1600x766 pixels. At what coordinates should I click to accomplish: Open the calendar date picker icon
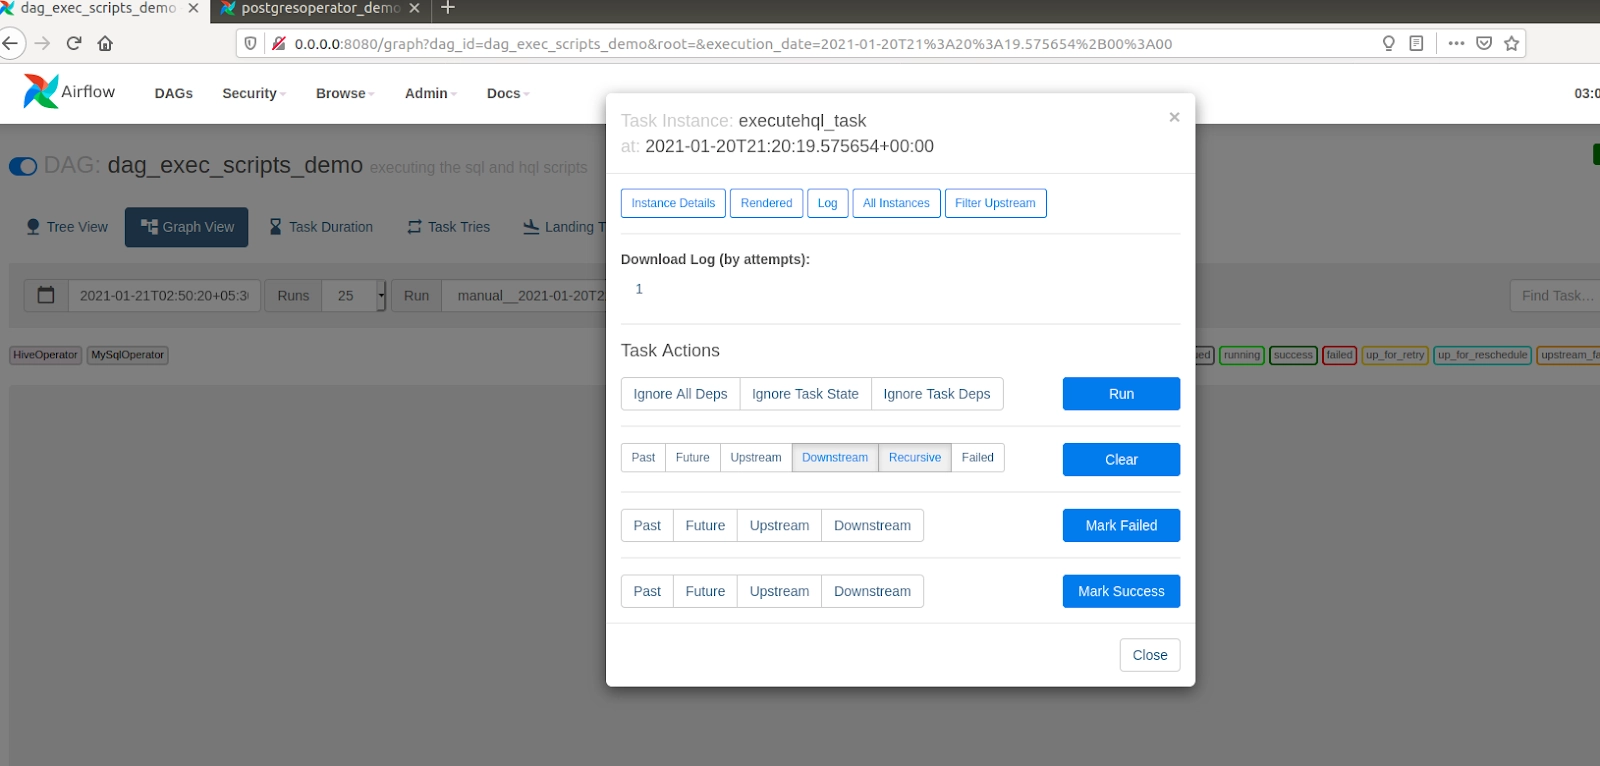point(46,295)
